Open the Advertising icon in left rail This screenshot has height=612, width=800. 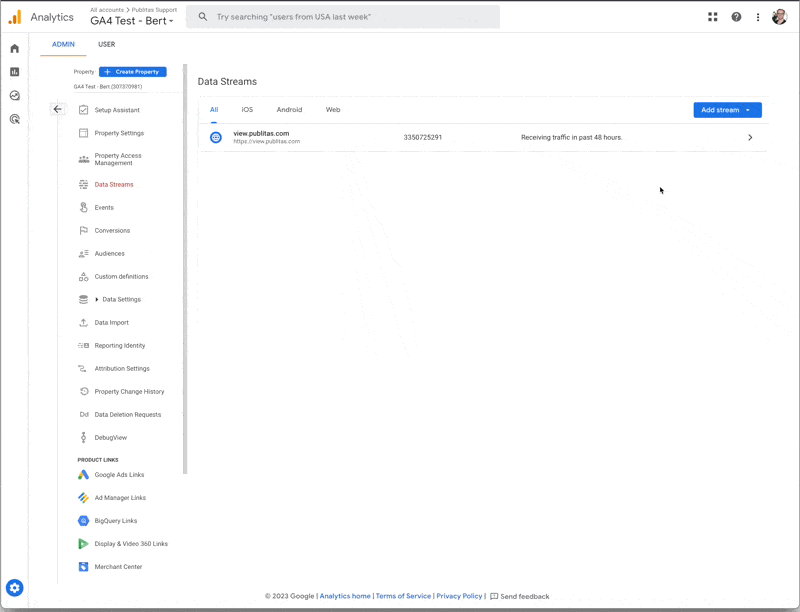point(14,119)
